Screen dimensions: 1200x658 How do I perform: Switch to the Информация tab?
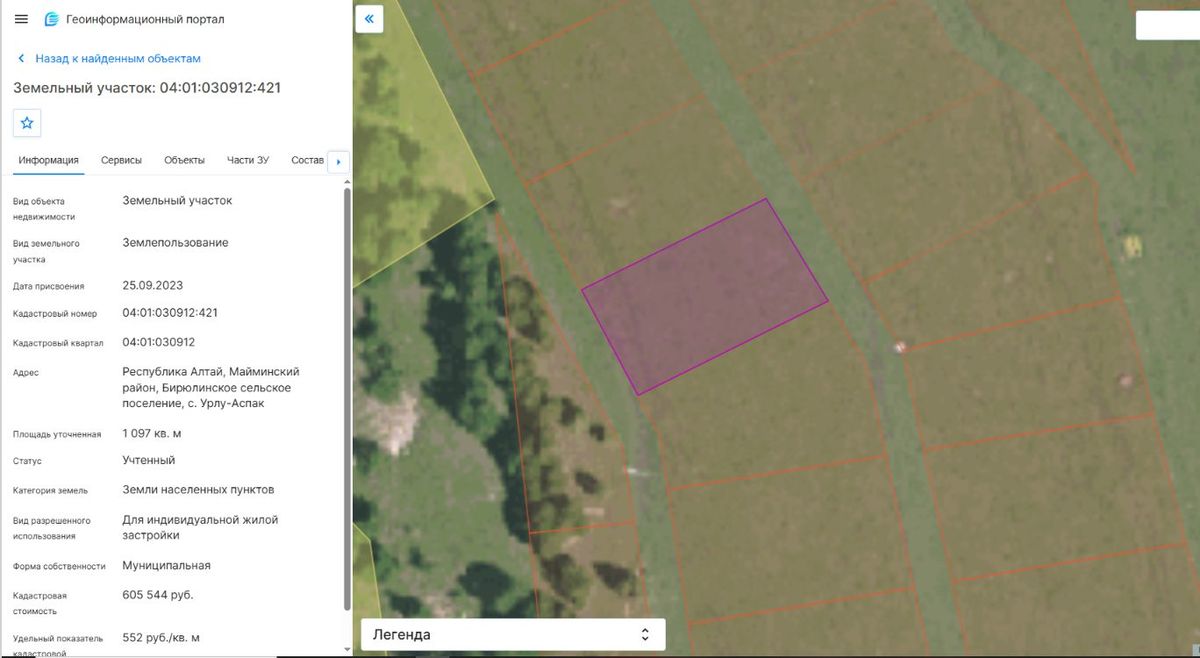click(x=48, y=160)
